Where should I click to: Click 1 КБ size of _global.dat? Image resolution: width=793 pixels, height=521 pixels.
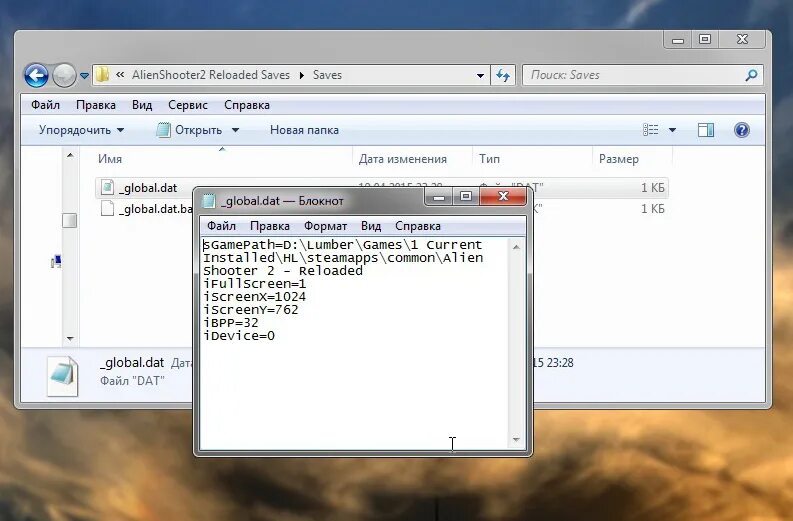(x=652, y=188)
